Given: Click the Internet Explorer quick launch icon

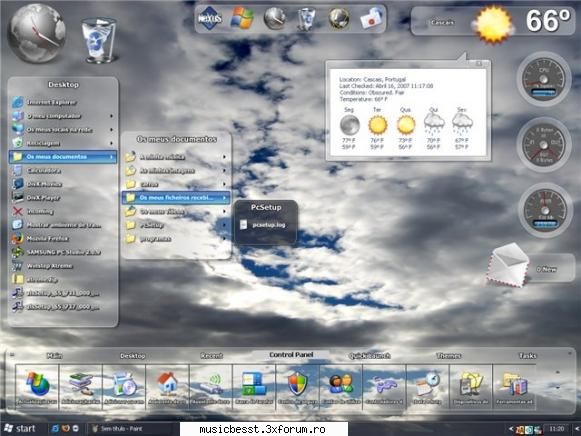Looking at the screenshot, I should tap(56, 429).
